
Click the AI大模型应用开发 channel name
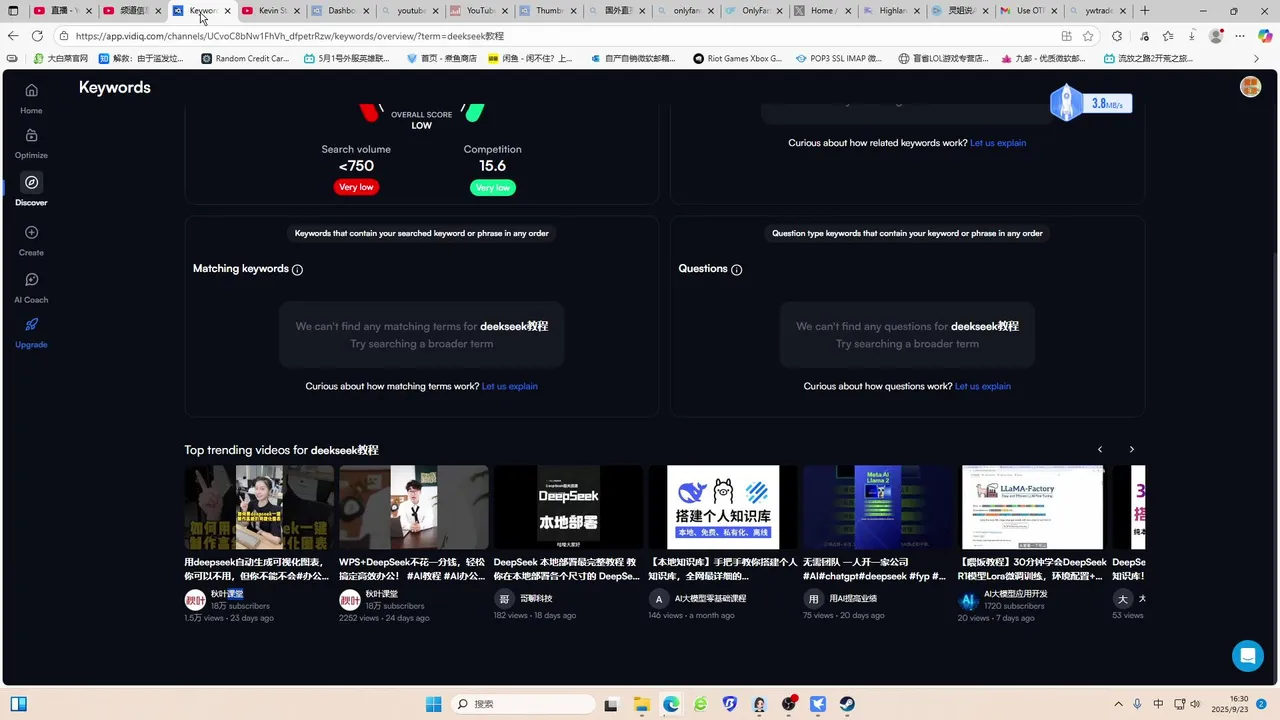(x=1016, y=594)
